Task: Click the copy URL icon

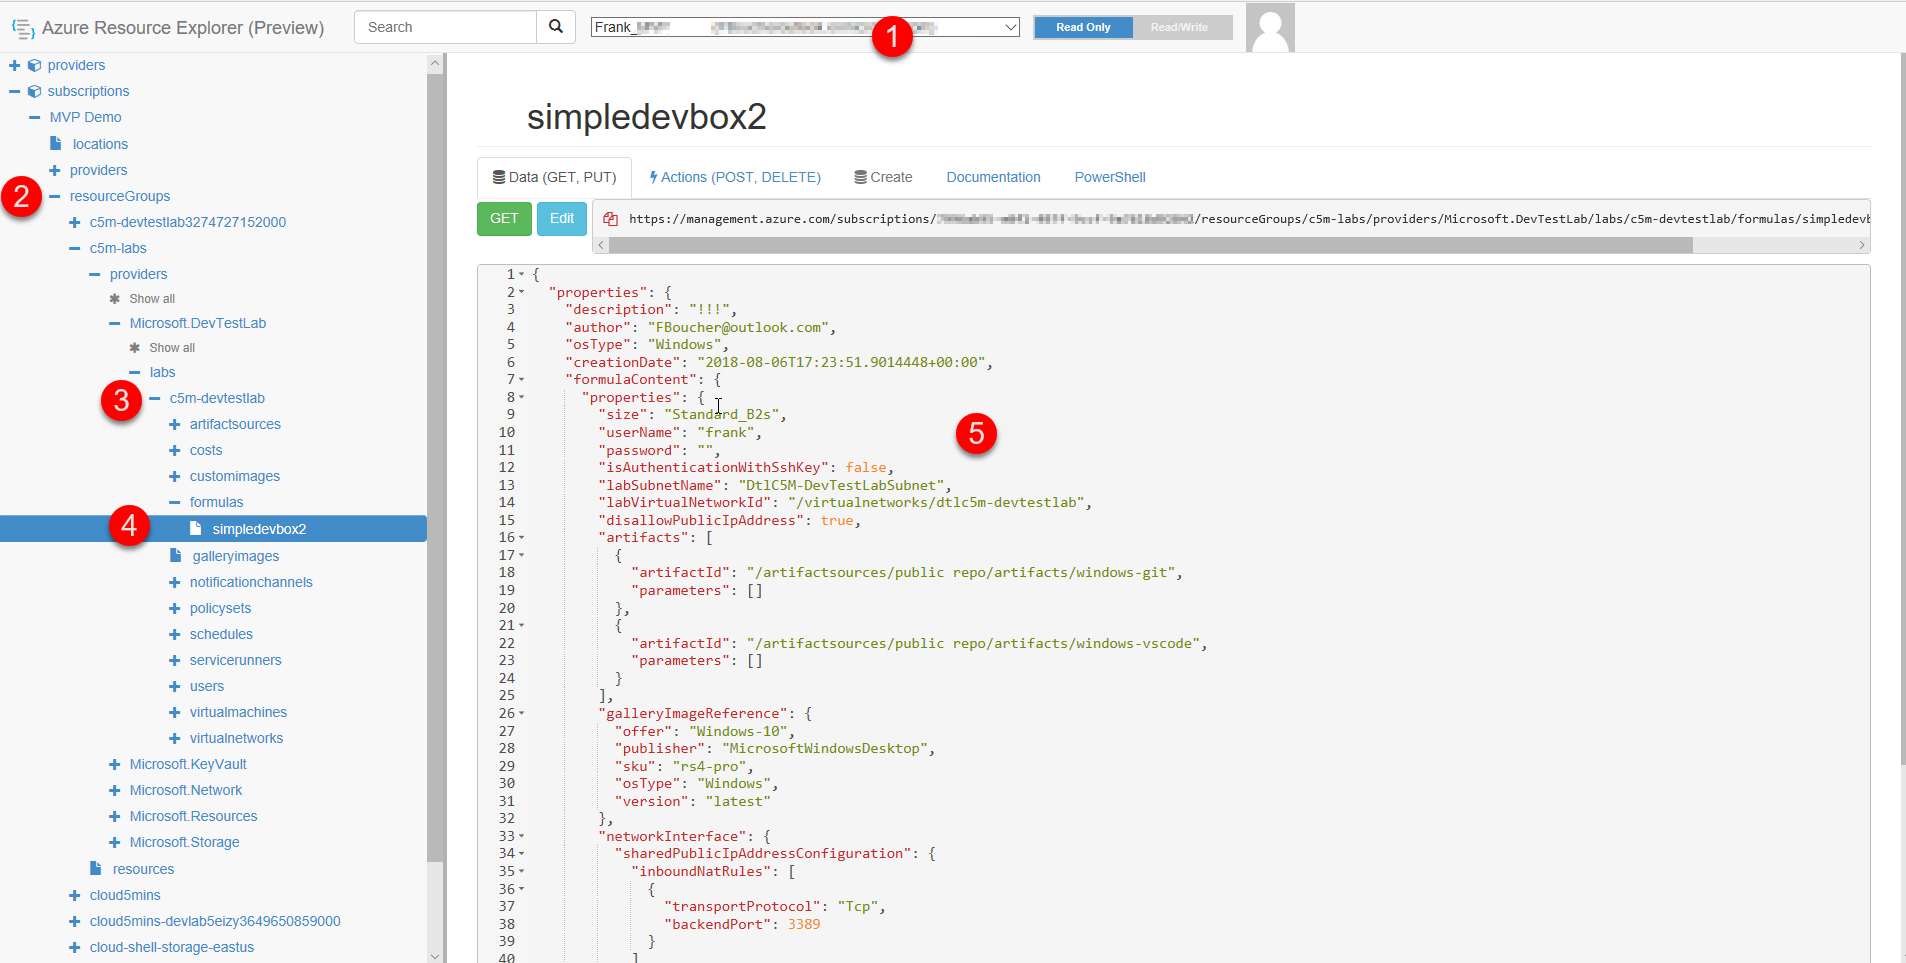Action: 610,219
